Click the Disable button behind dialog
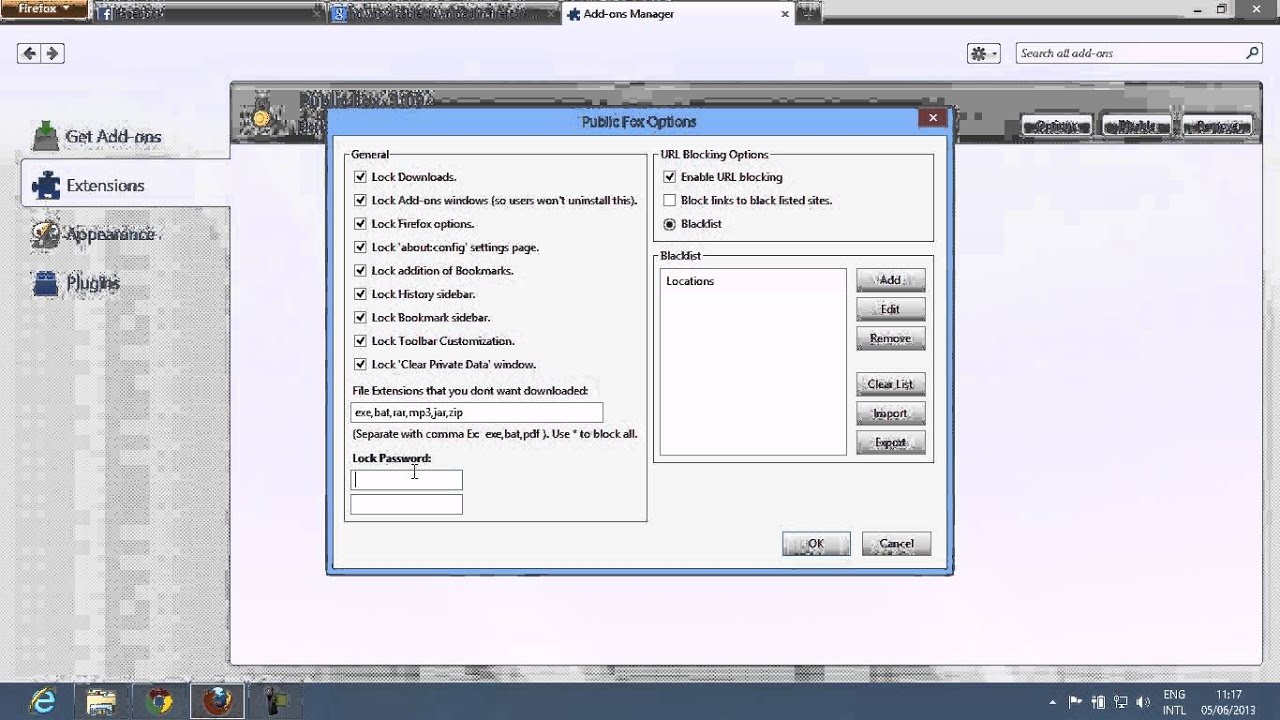Image resolution: width=1280 pixels, height=720 pixels. tap(1137, 126)
